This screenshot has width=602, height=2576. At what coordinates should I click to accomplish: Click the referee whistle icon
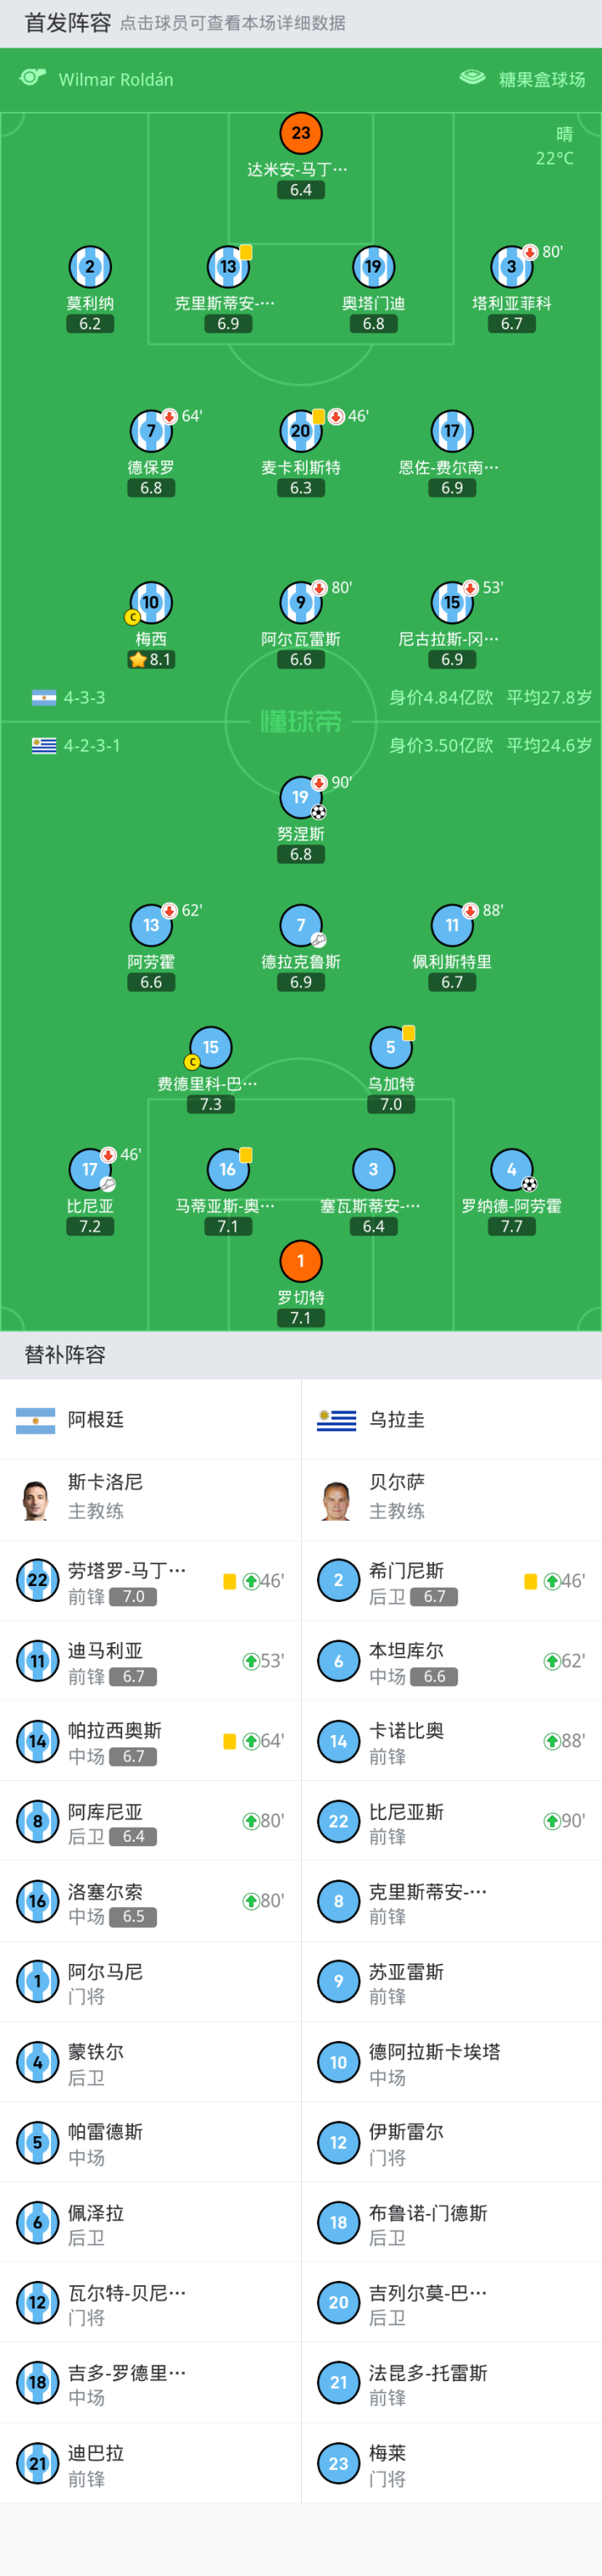33,78
